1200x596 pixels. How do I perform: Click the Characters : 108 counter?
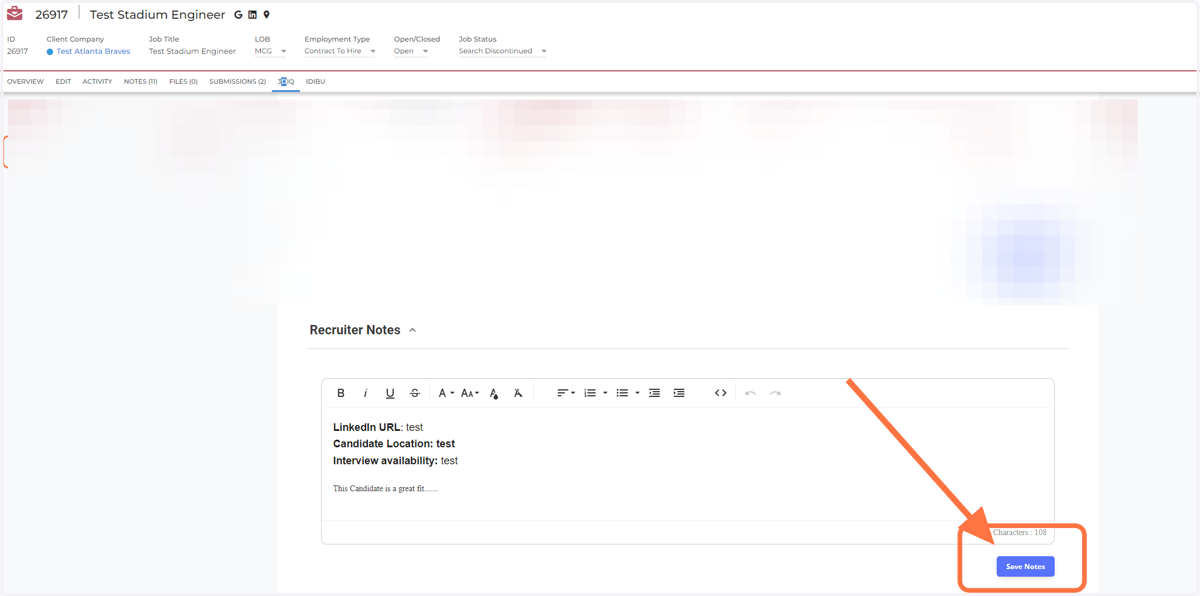click(x=1019, y=533)
